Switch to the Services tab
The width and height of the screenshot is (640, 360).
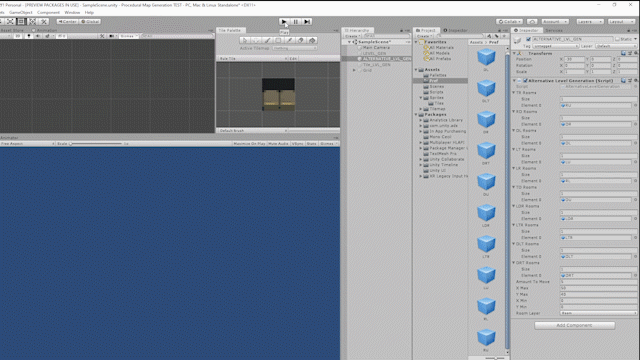point(554,30)
